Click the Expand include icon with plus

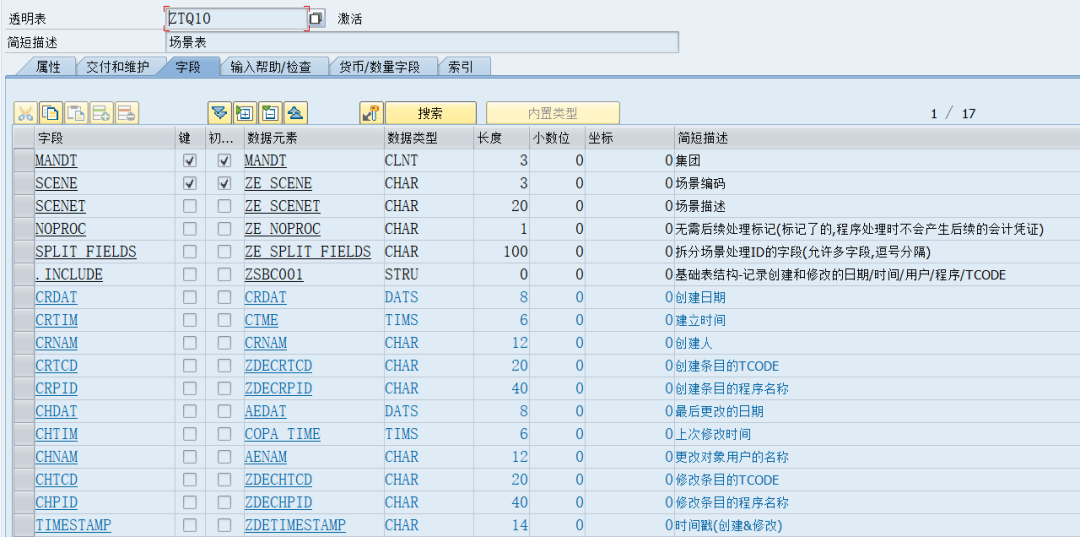click(245, 113)
